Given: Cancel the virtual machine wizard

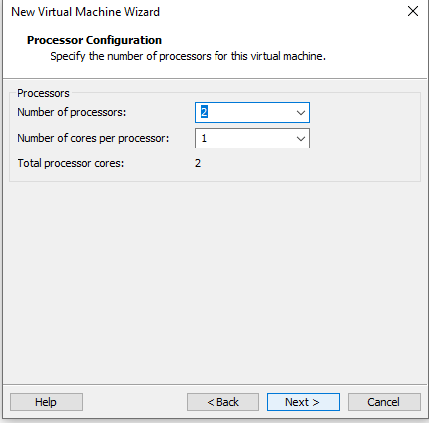Looking at the screenshot, I should click(384, 402).
